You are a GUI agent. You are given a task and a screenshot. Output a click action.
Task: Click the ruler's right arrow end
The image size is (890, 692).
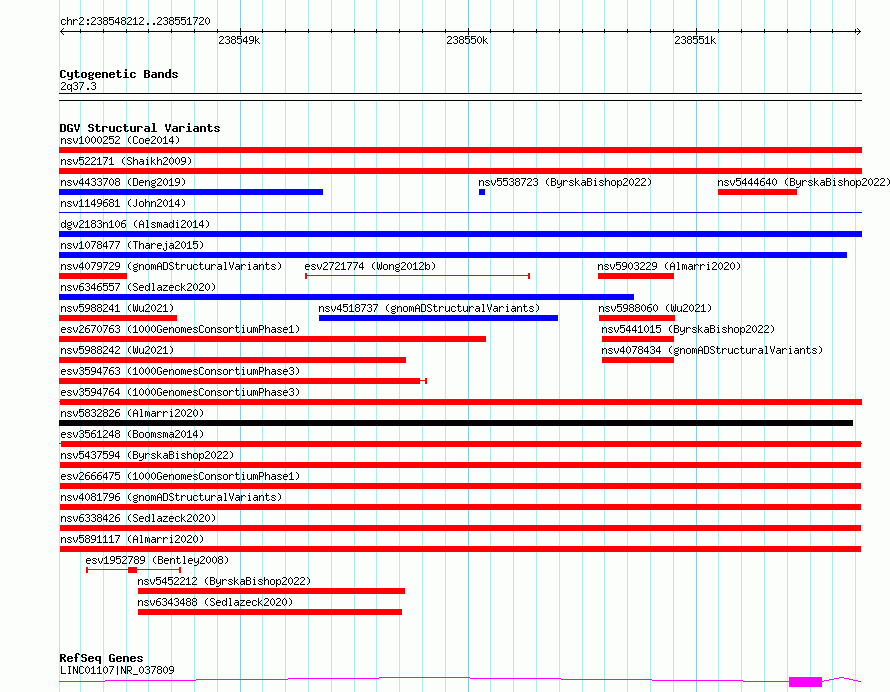pyautogui.click(x=858, y=31)
